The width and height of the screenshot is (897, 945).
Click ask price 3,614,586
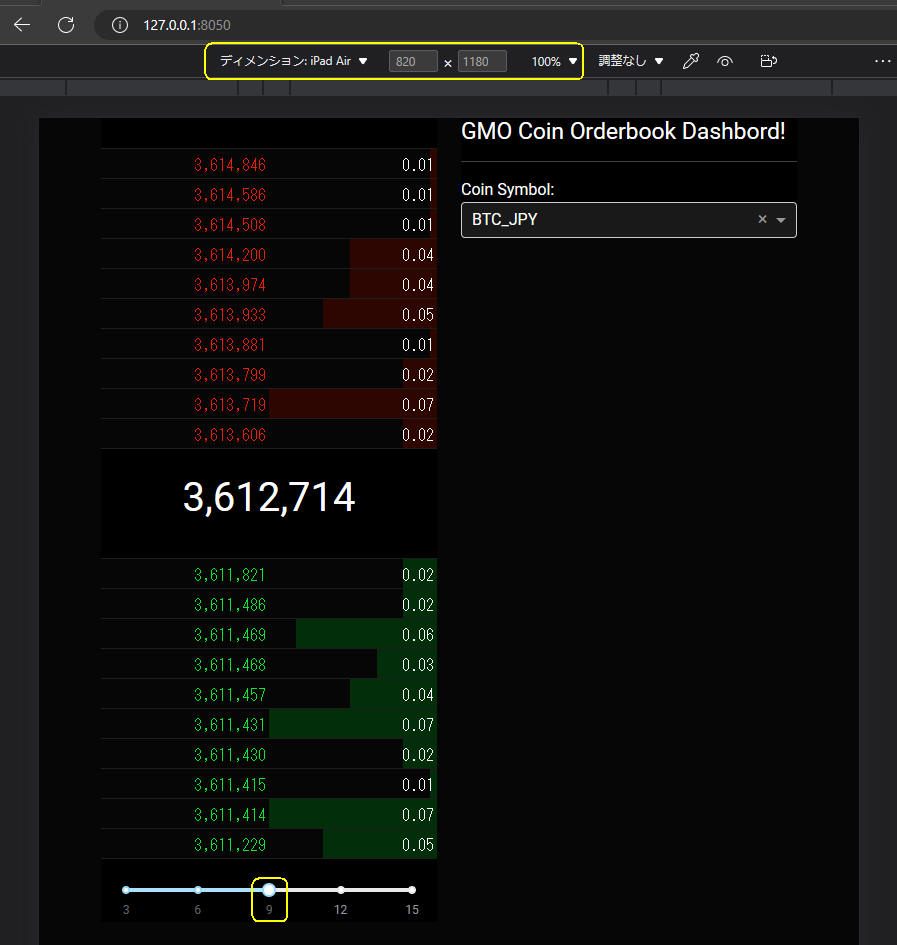point(230,195)
